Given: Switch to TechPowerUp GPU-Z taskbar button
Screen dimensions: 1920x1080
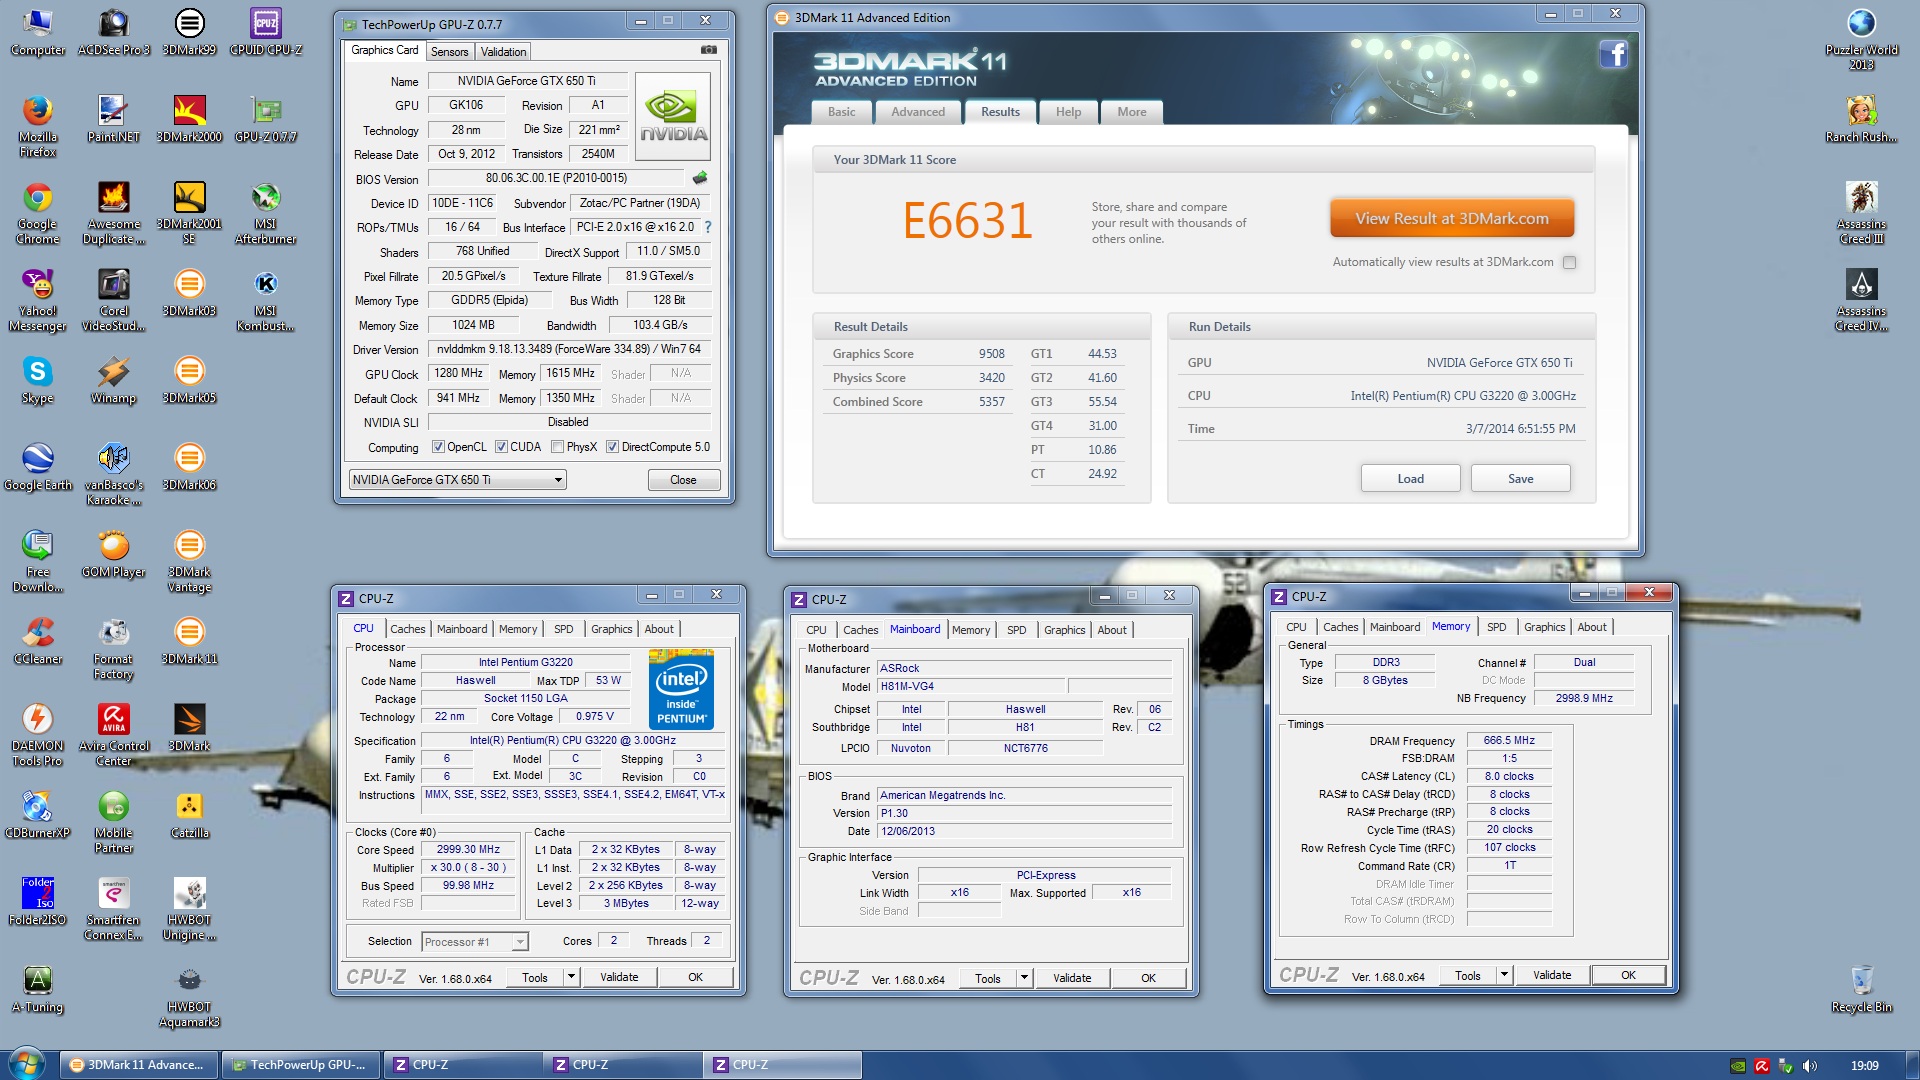Looking at the screenshot, I should 300,1065.
